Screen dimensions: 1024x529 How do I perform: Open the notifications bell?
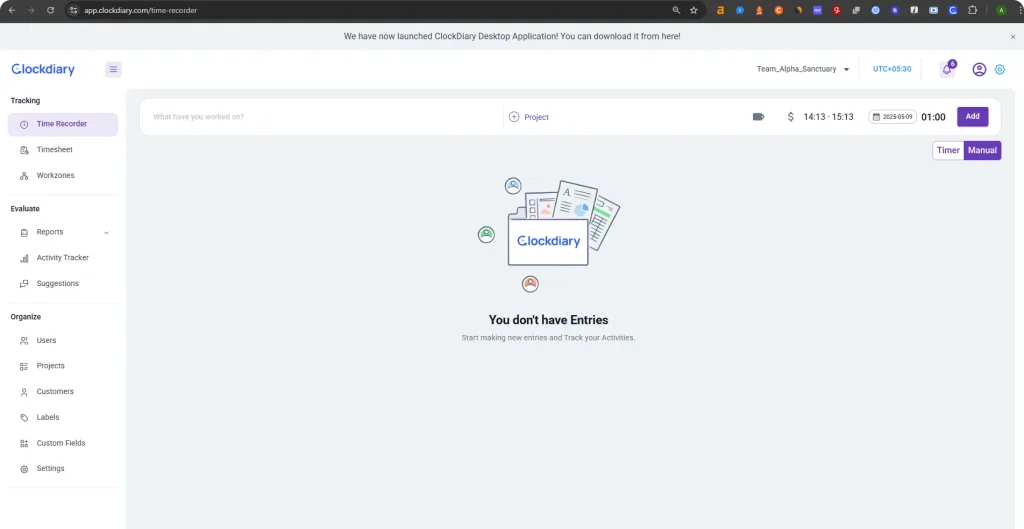pyautogui.click(x=947, y=69)
